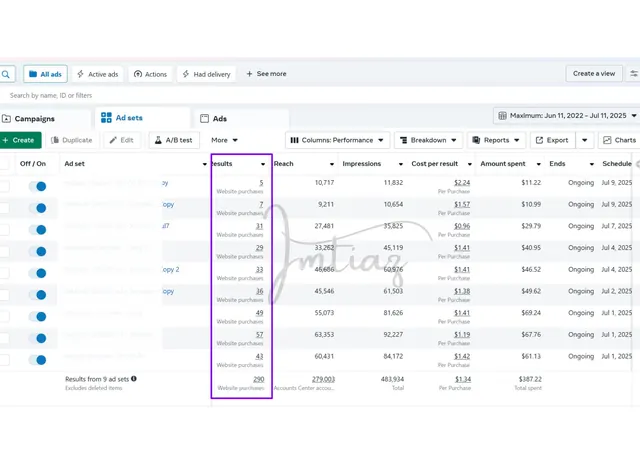Click the Duplicate button
This screenshot has height=452, width=640.
pyautogui.click(x=71, y=140)
